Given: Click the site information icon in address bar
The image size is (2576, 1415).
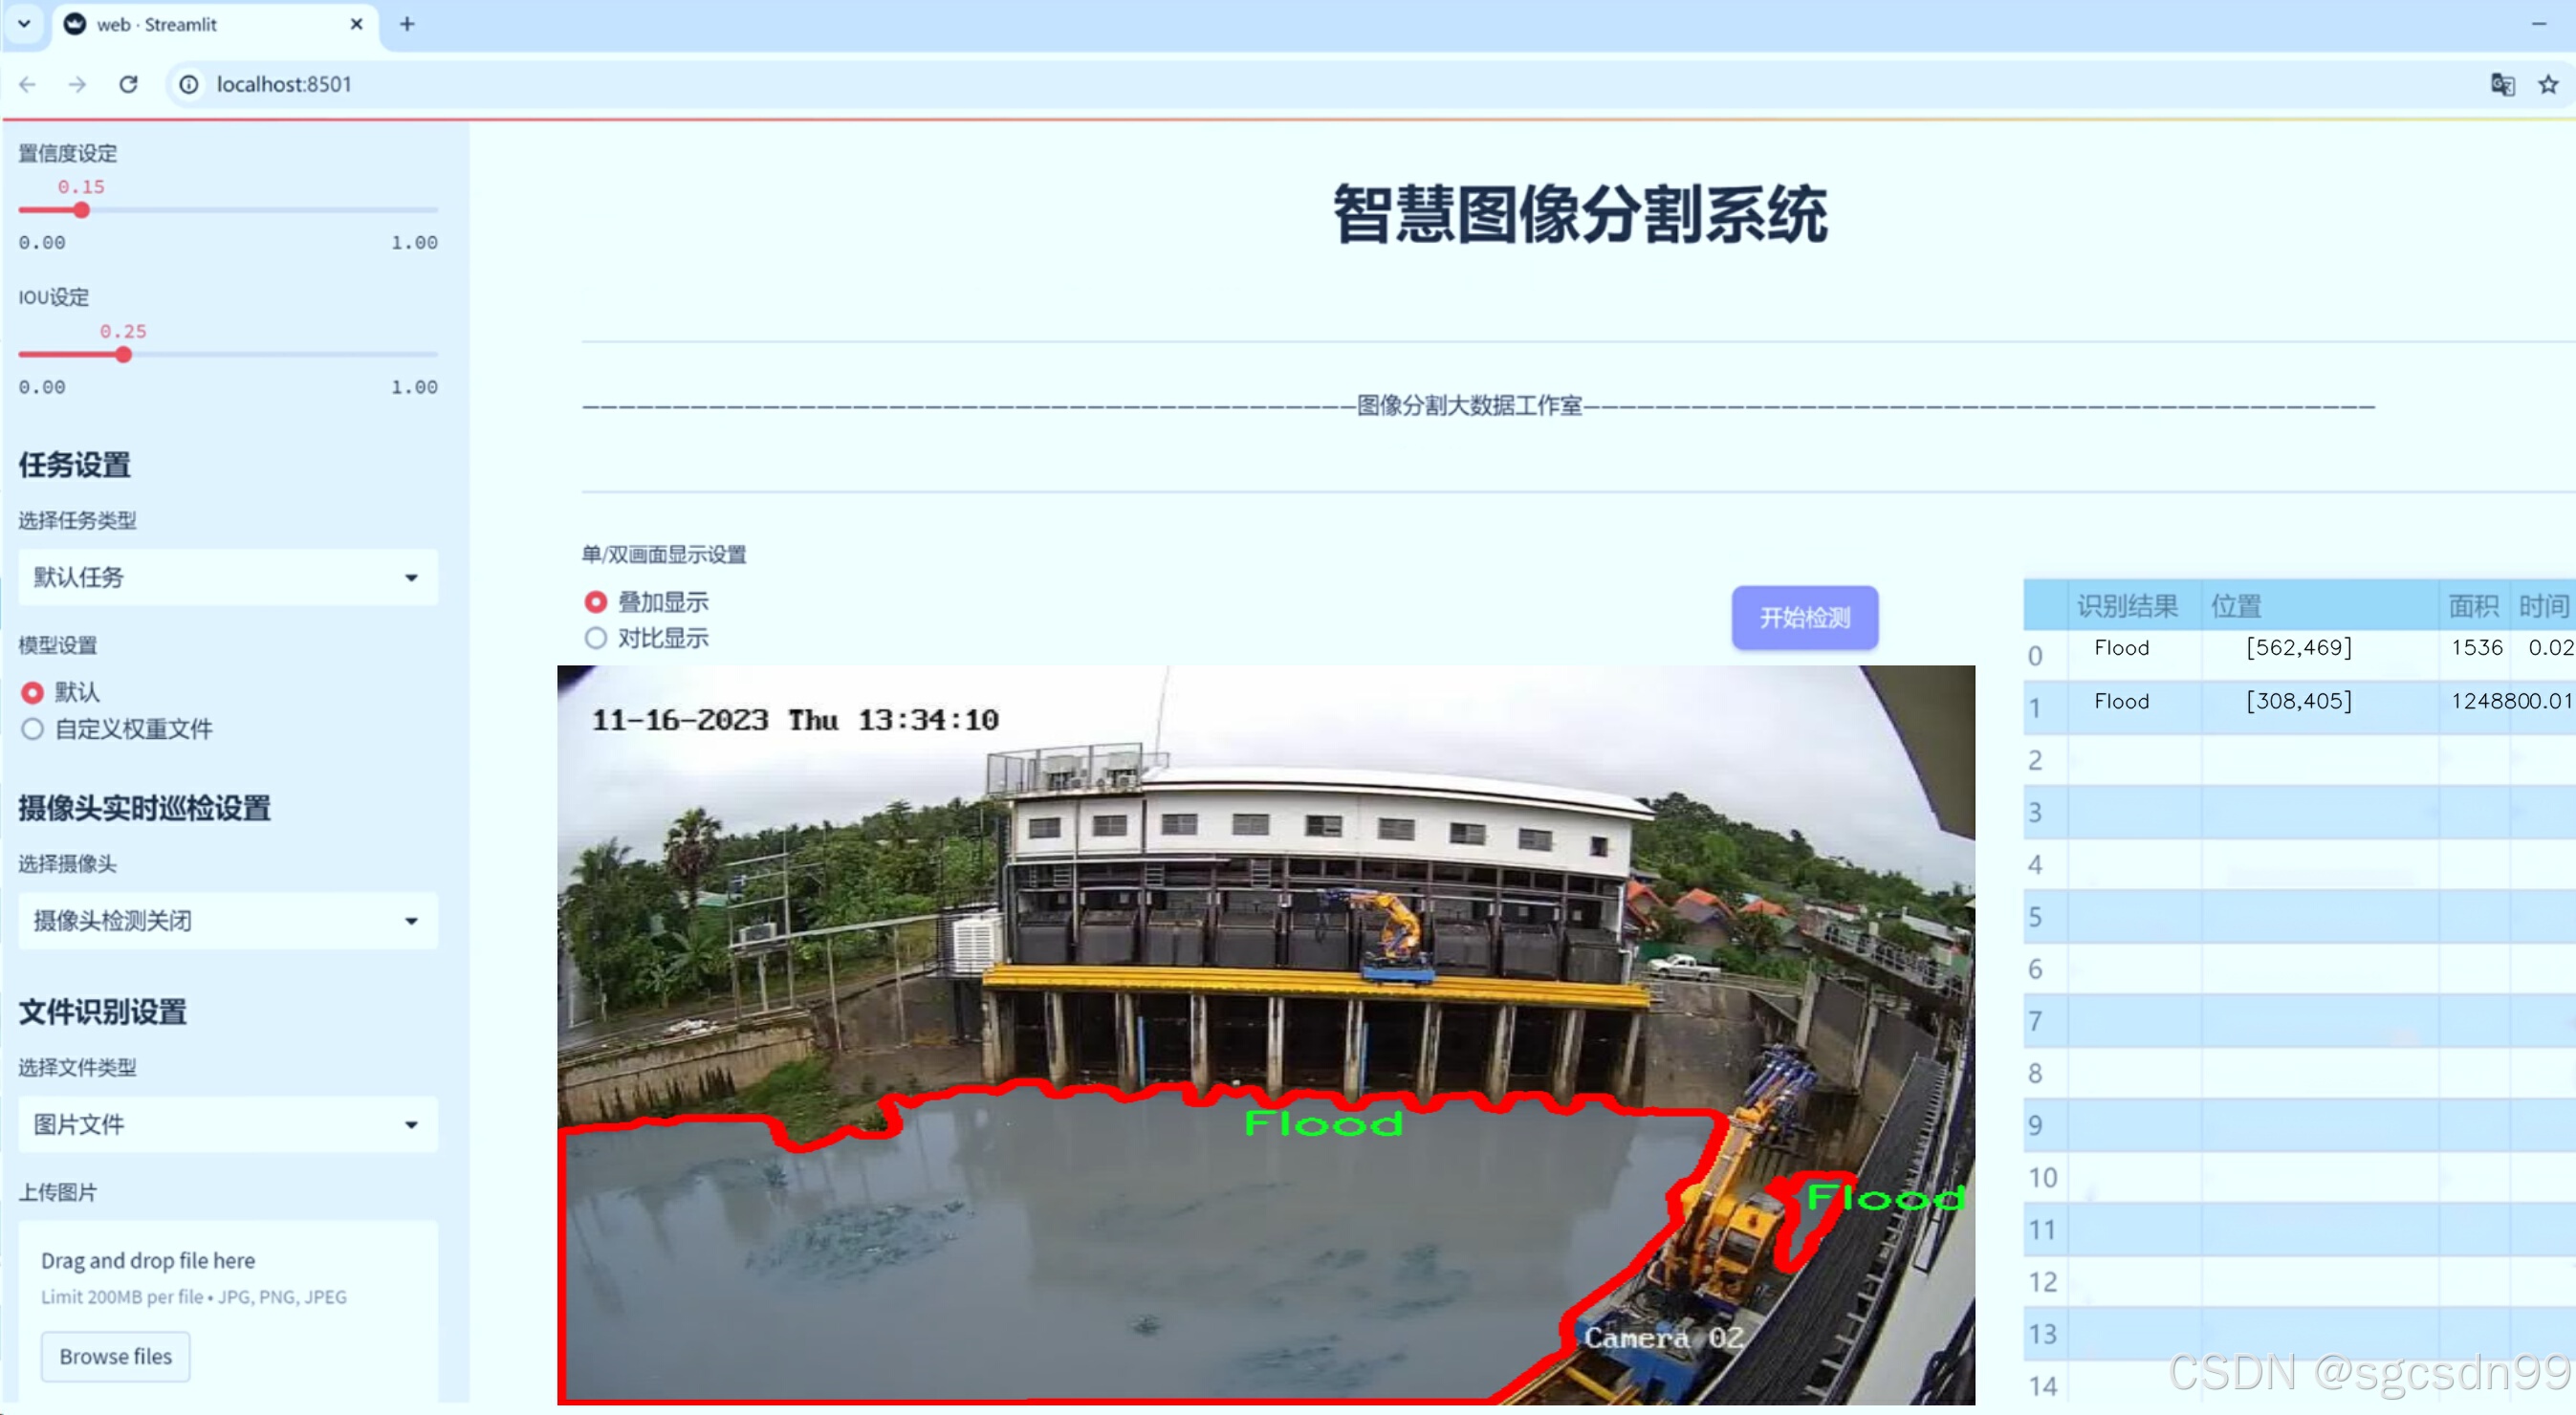Looking at the screenshot, I should (189, 84).
